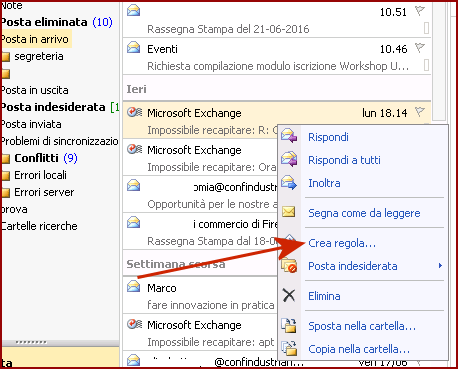The width and height of the screenshot is (458, 369).
Task: Open the Posta in arrivo folder
Action: pyautogui.click(x=35, y=39)
